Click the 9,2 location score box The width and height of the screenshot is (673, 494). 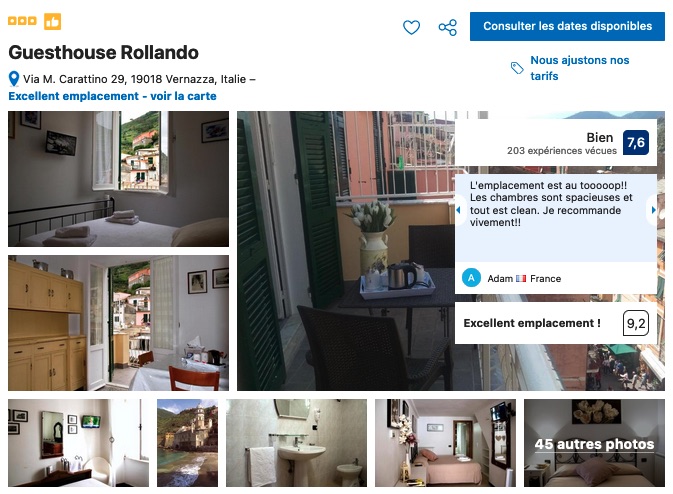[636, 323]
